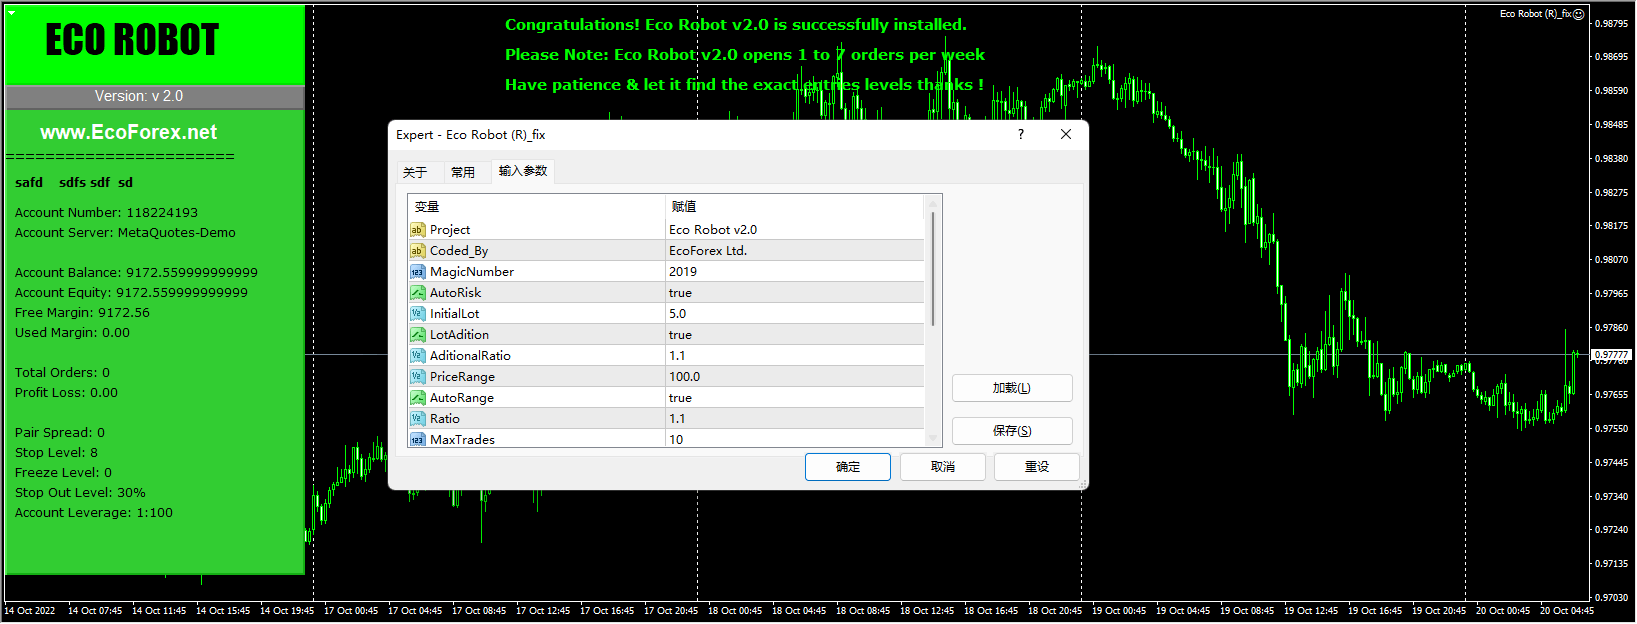Viewport: 1637px width, 624px height.
Task: Click the Congratulations installed message on chart
Action: click(x=736, y=25)
